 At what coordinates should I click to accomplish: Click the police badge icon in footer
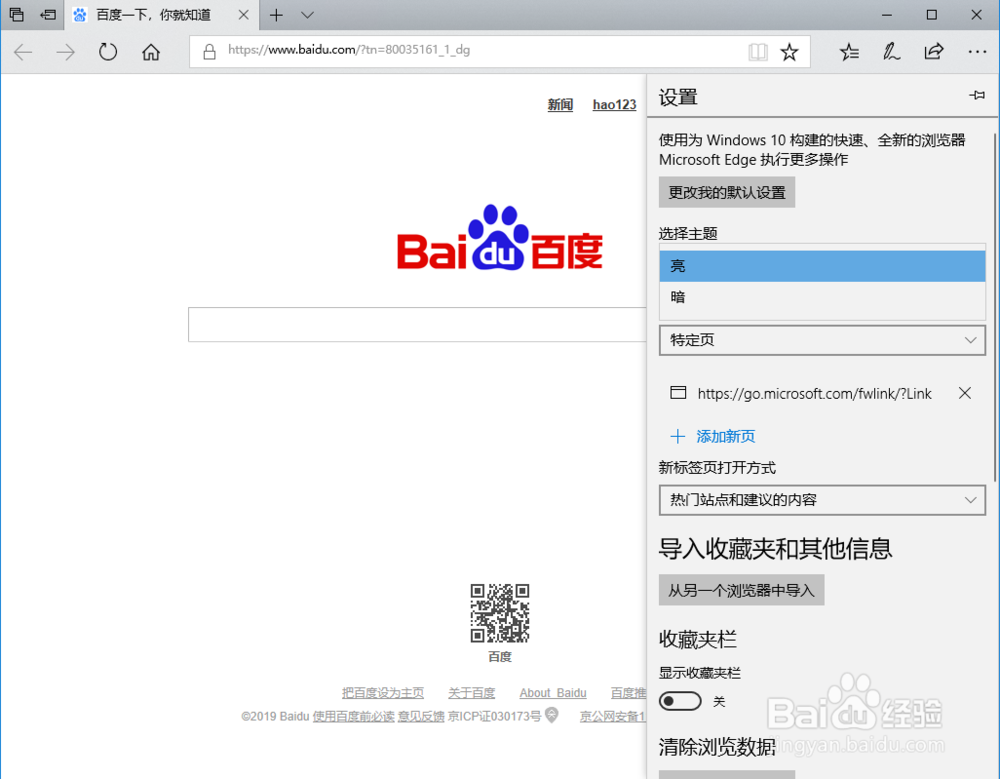(552, 715)
